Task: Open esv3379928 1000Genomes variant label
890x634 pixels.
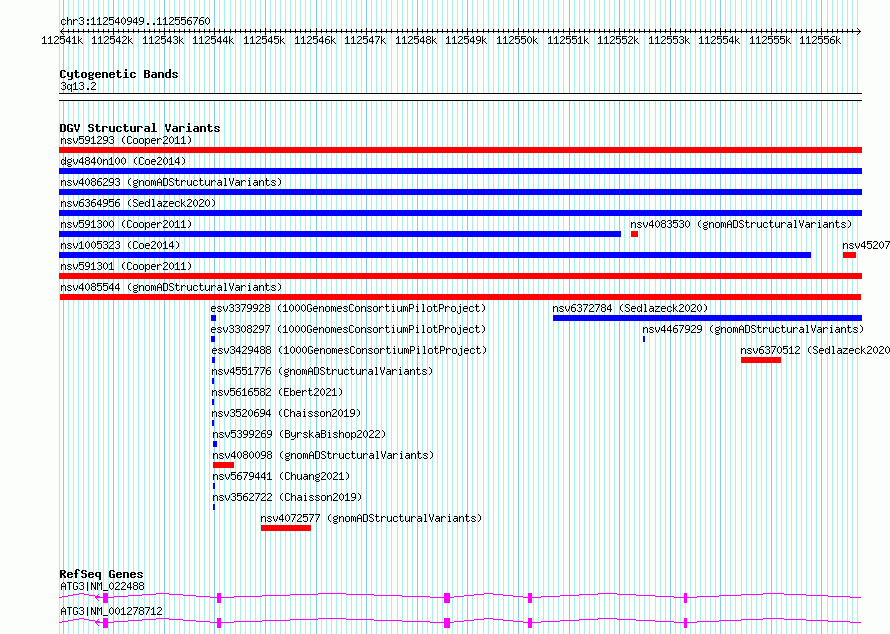Action: click(x=349, y=308)
